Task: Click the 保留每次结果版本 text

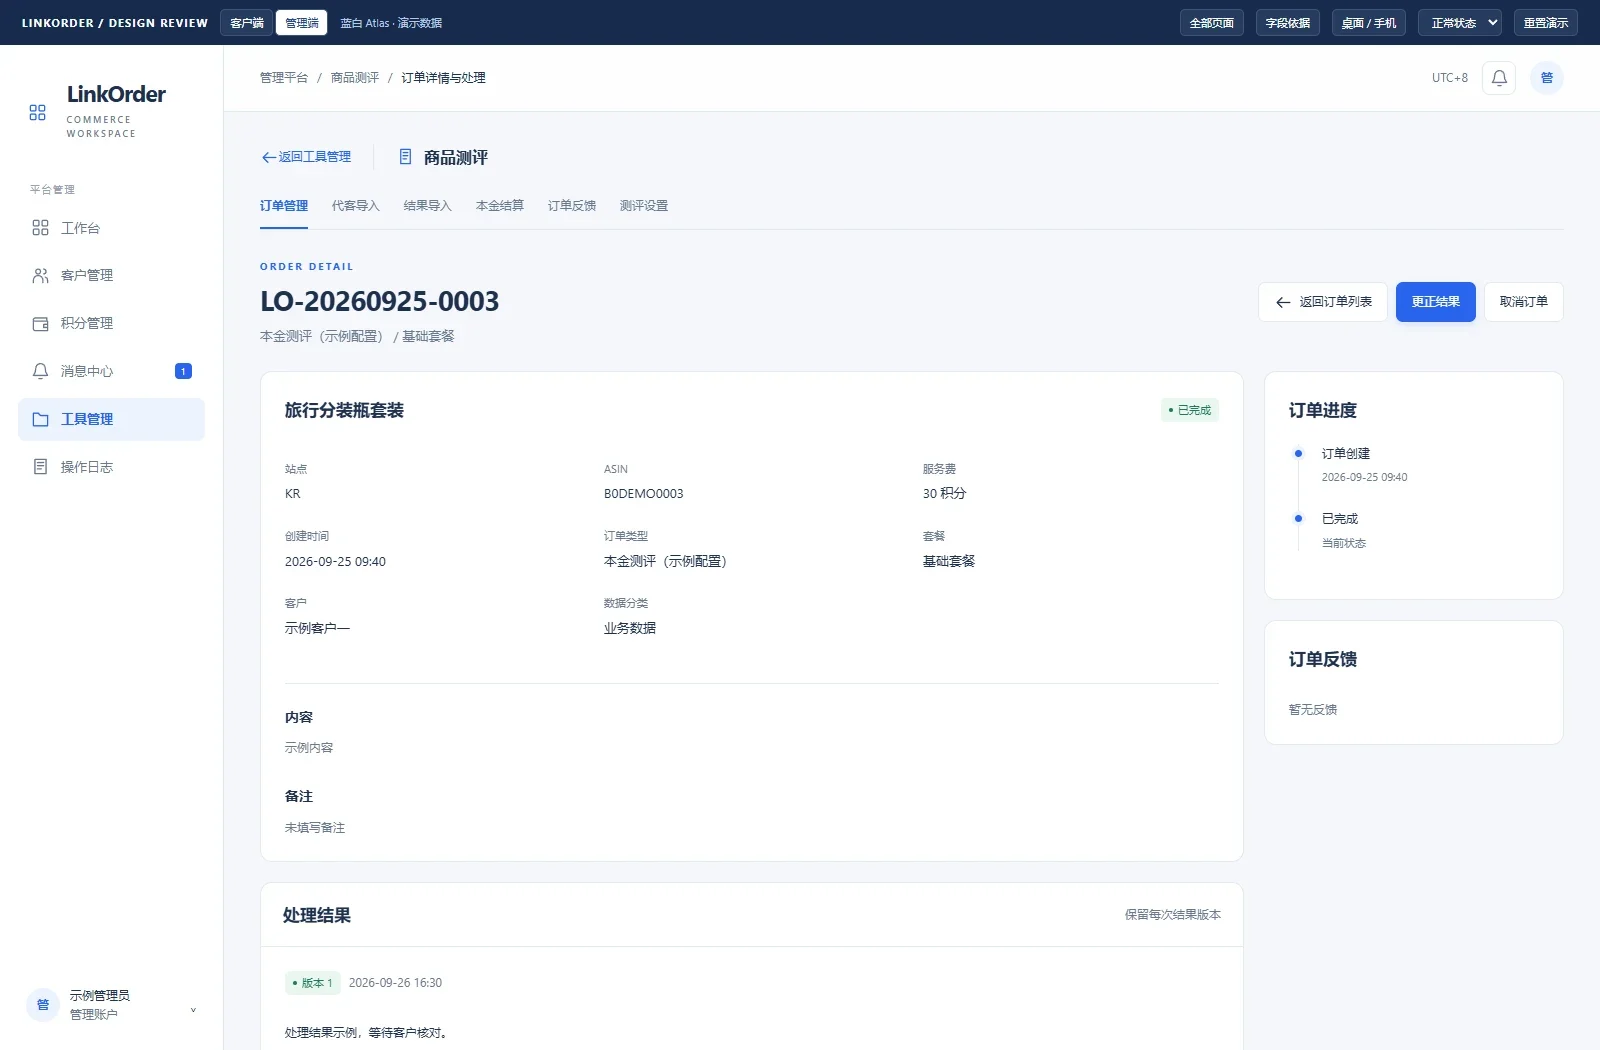Action: pos(1173,915)
